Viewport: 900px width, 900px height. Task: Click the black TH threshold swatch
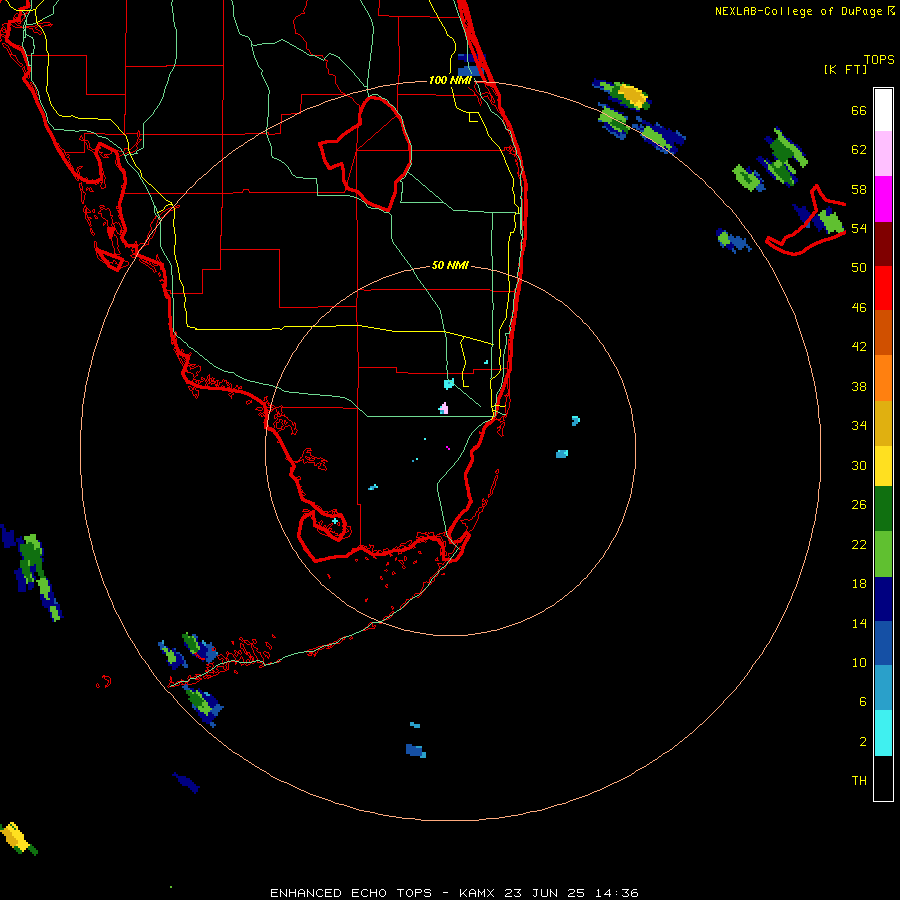pyautogui.click(x=883, y=778)
